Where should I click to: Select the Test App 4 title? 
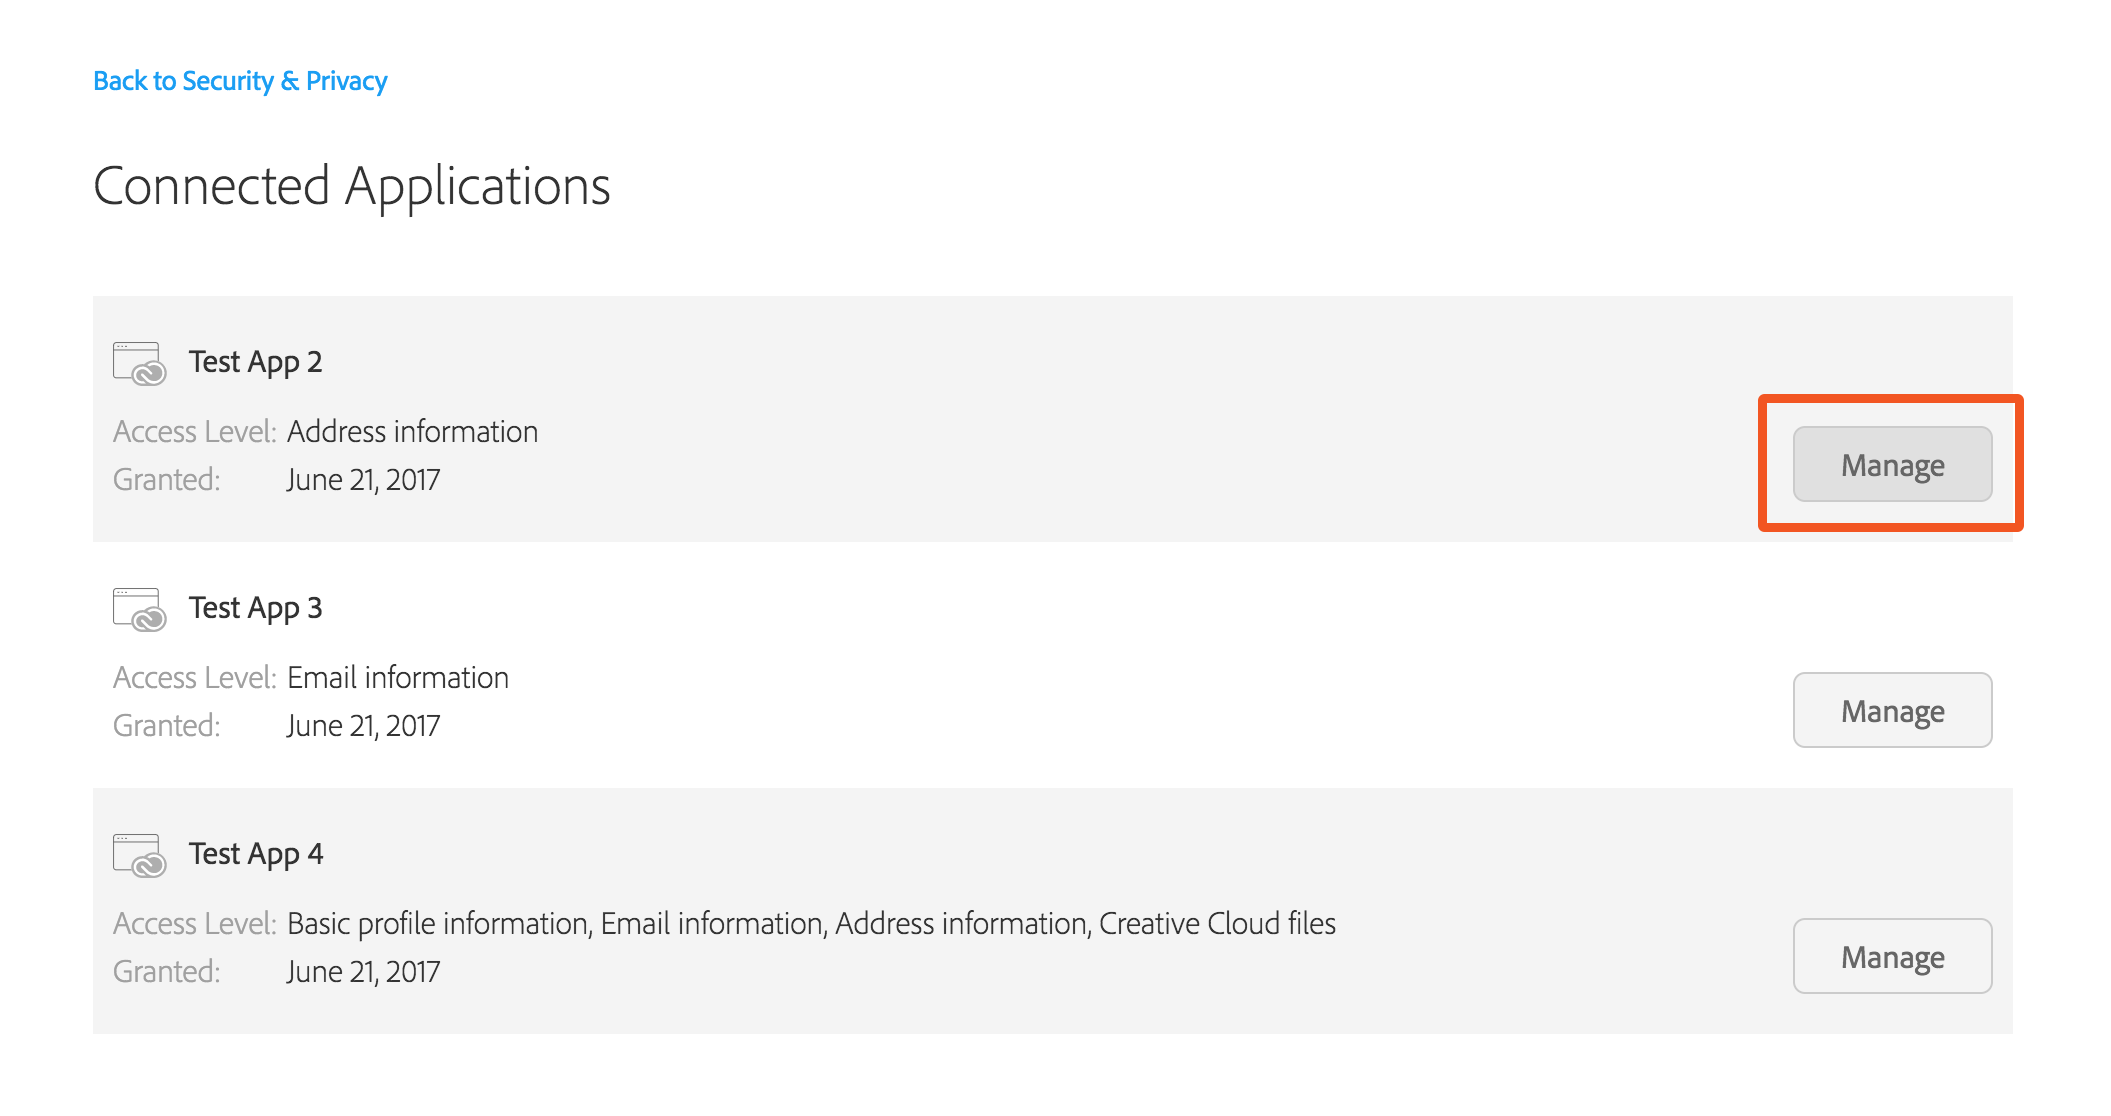click(x=256, y=854)
